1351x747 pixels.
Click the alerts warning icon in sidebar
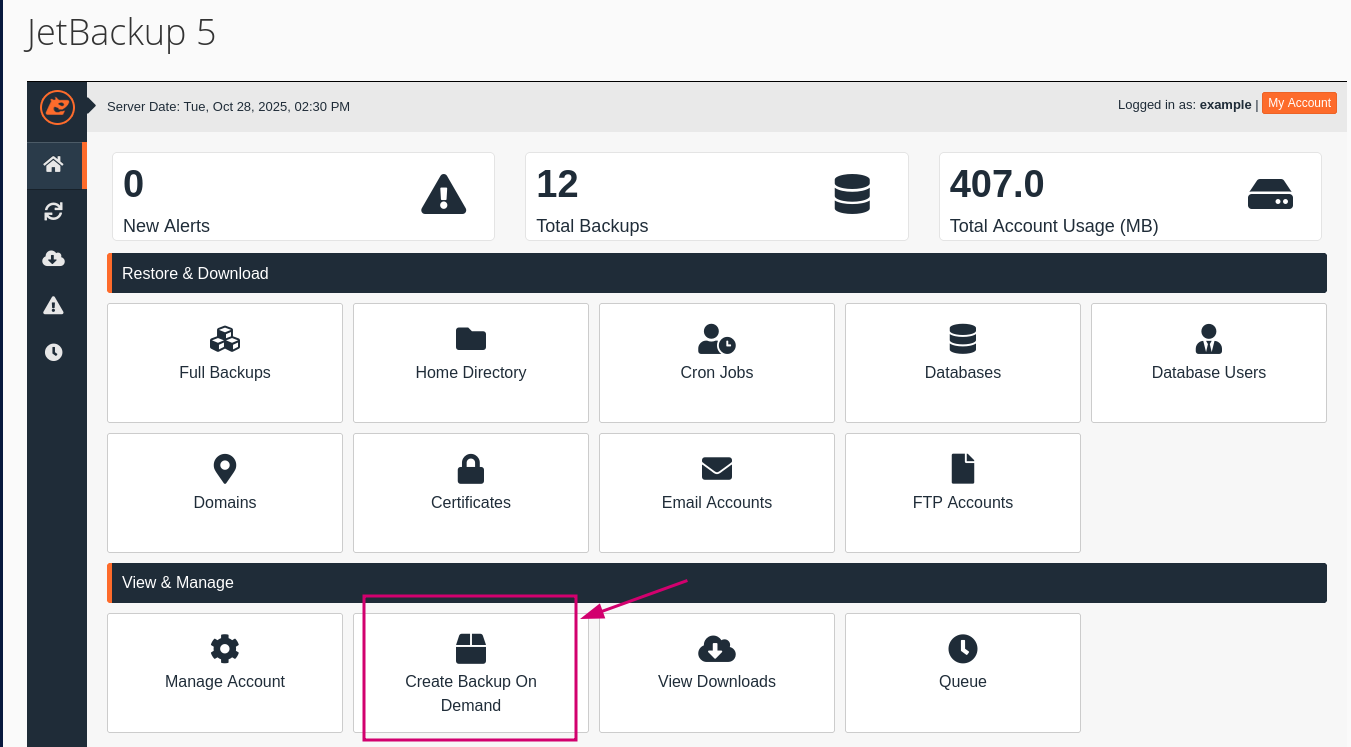(54, 305)
